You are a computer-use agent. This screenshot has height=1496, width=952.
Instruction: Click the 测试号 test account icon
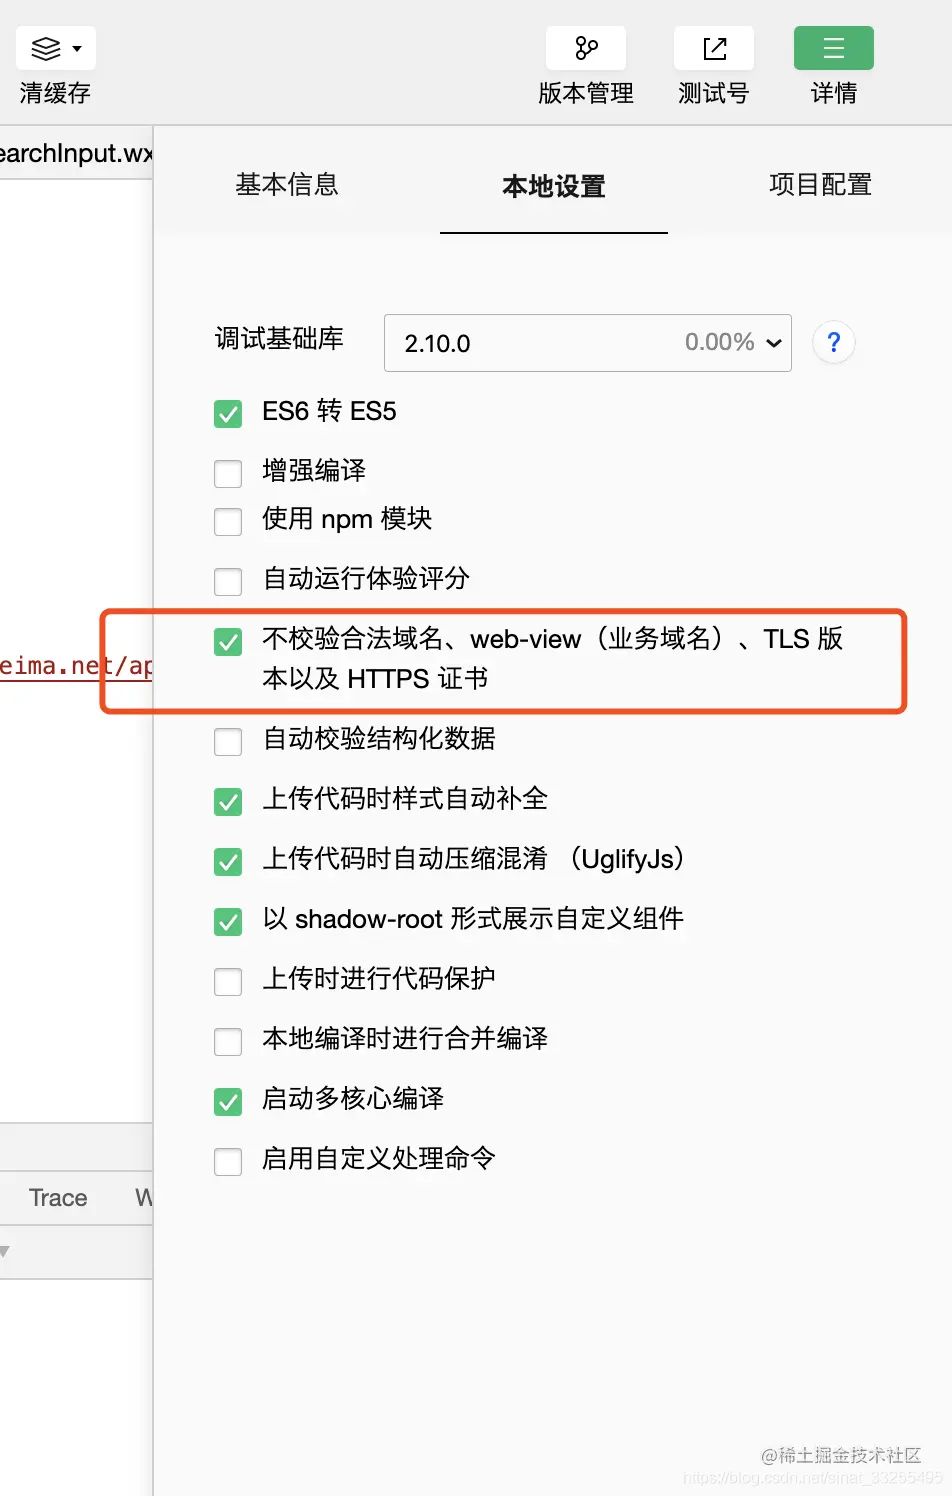coord(713,47)
